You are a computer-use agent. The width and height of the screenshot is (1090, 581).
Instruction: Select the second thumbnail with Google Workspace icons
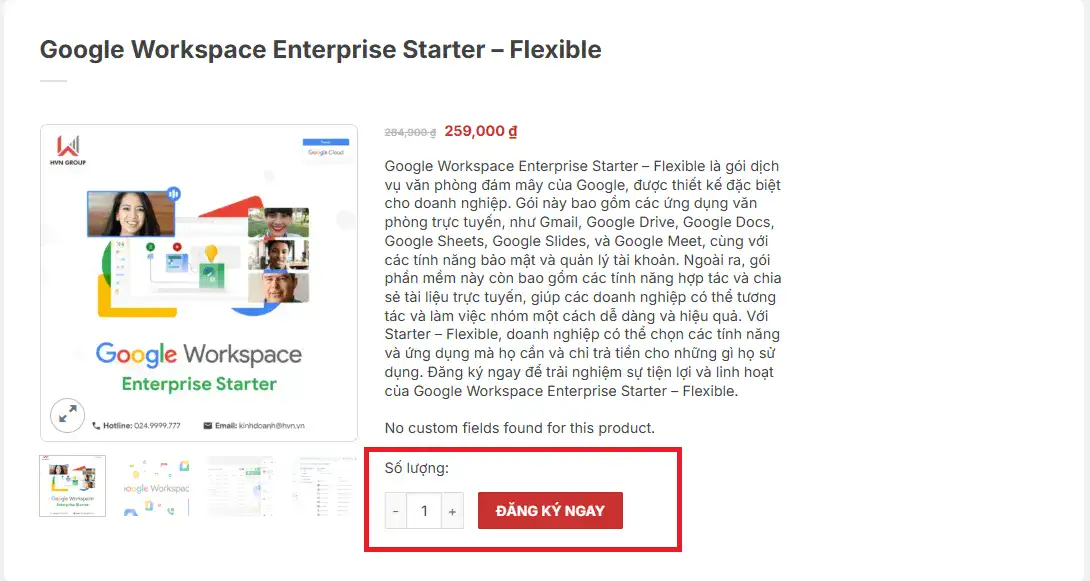[x=156, y=486]
